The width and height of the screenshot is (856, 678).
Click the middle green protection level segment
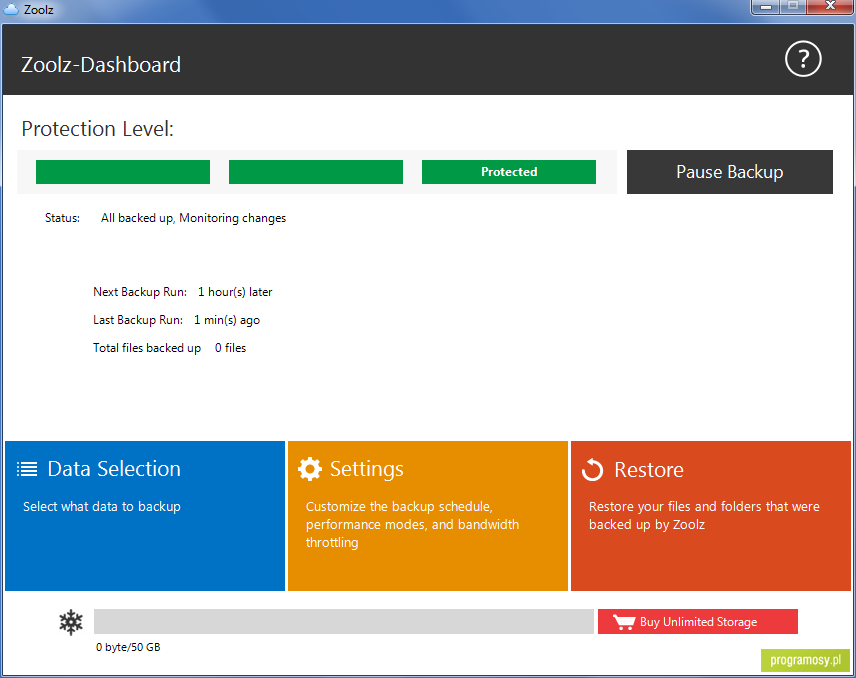[x=316, y=172]
